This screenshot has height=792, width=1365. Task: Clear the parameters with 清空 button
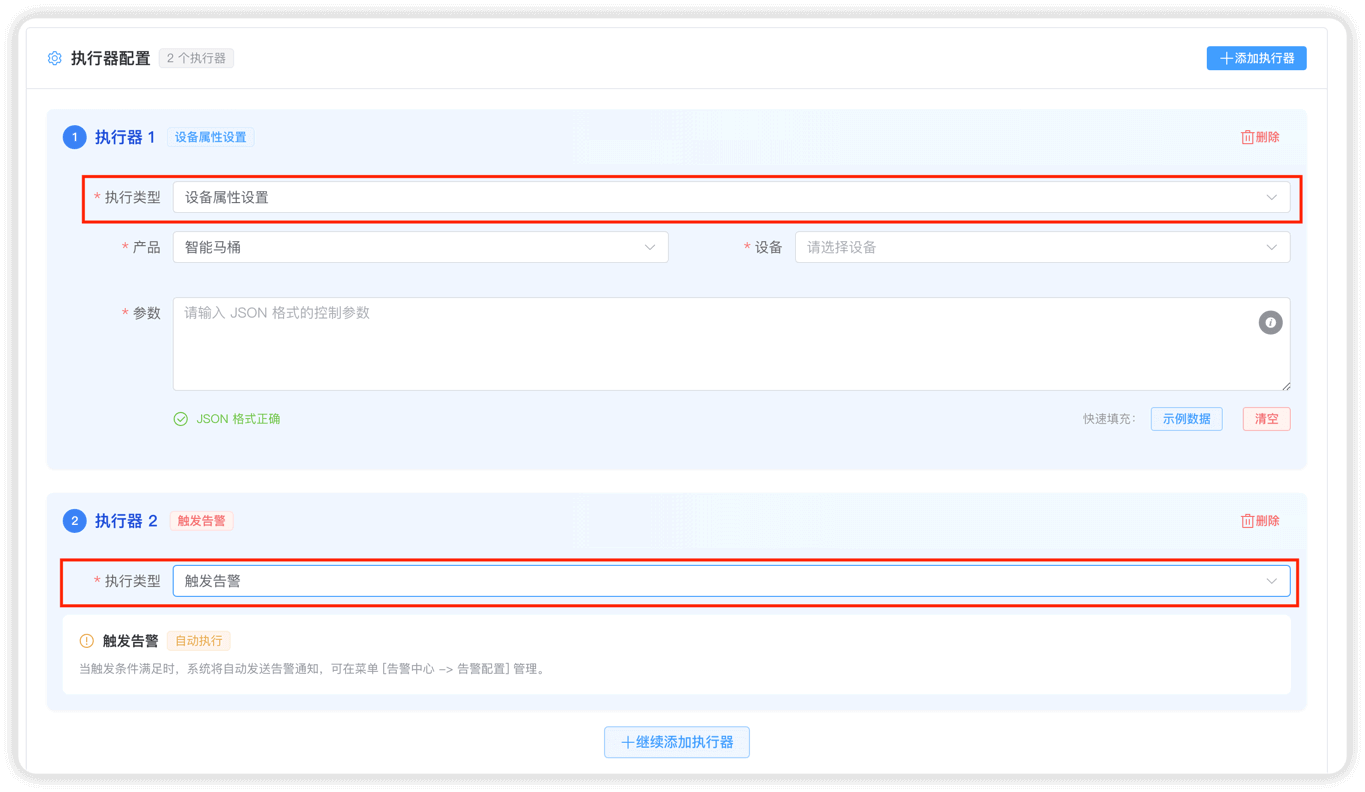pos(1266,419)
